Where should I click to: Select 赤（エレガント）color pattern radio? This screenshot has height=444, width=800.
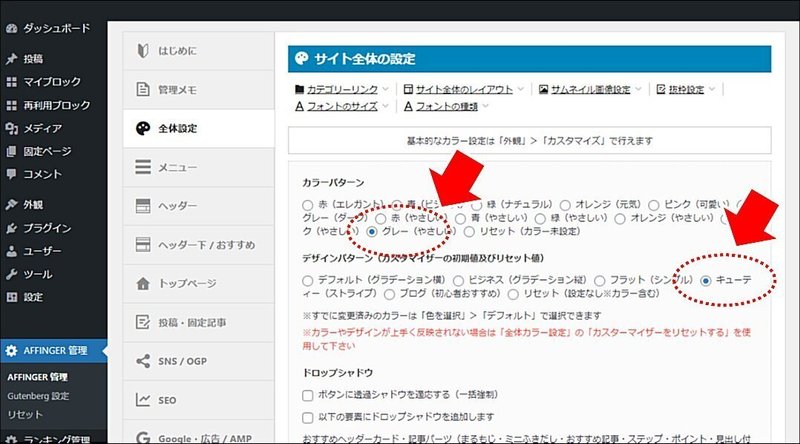307,205
